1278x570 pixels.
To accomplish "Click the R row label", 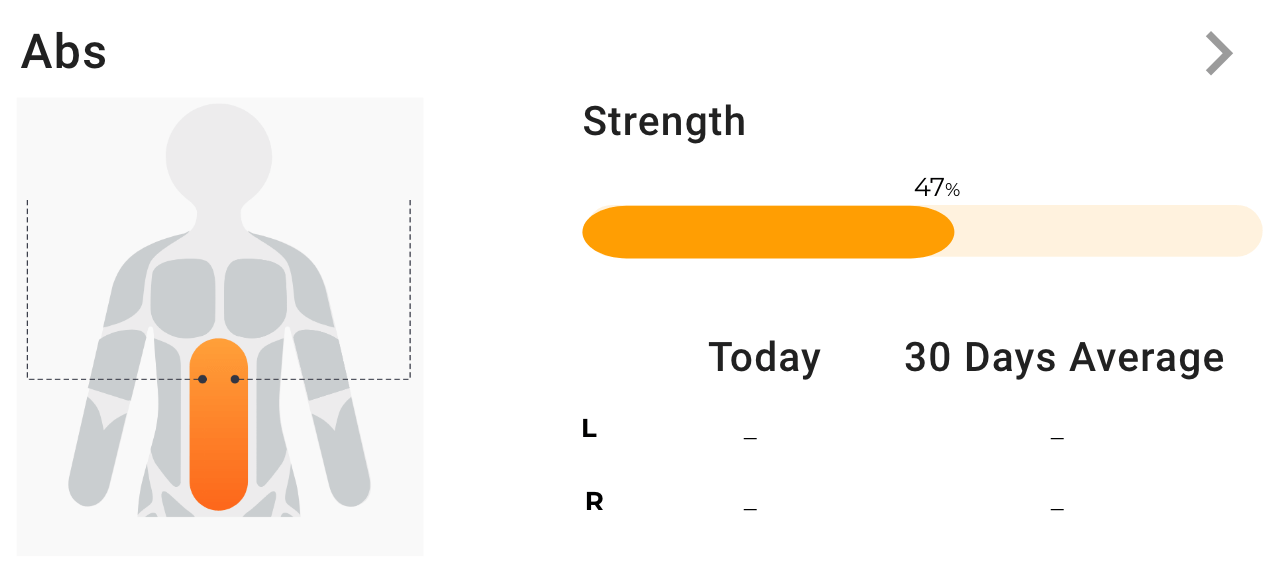I will (x=594, y=501).
